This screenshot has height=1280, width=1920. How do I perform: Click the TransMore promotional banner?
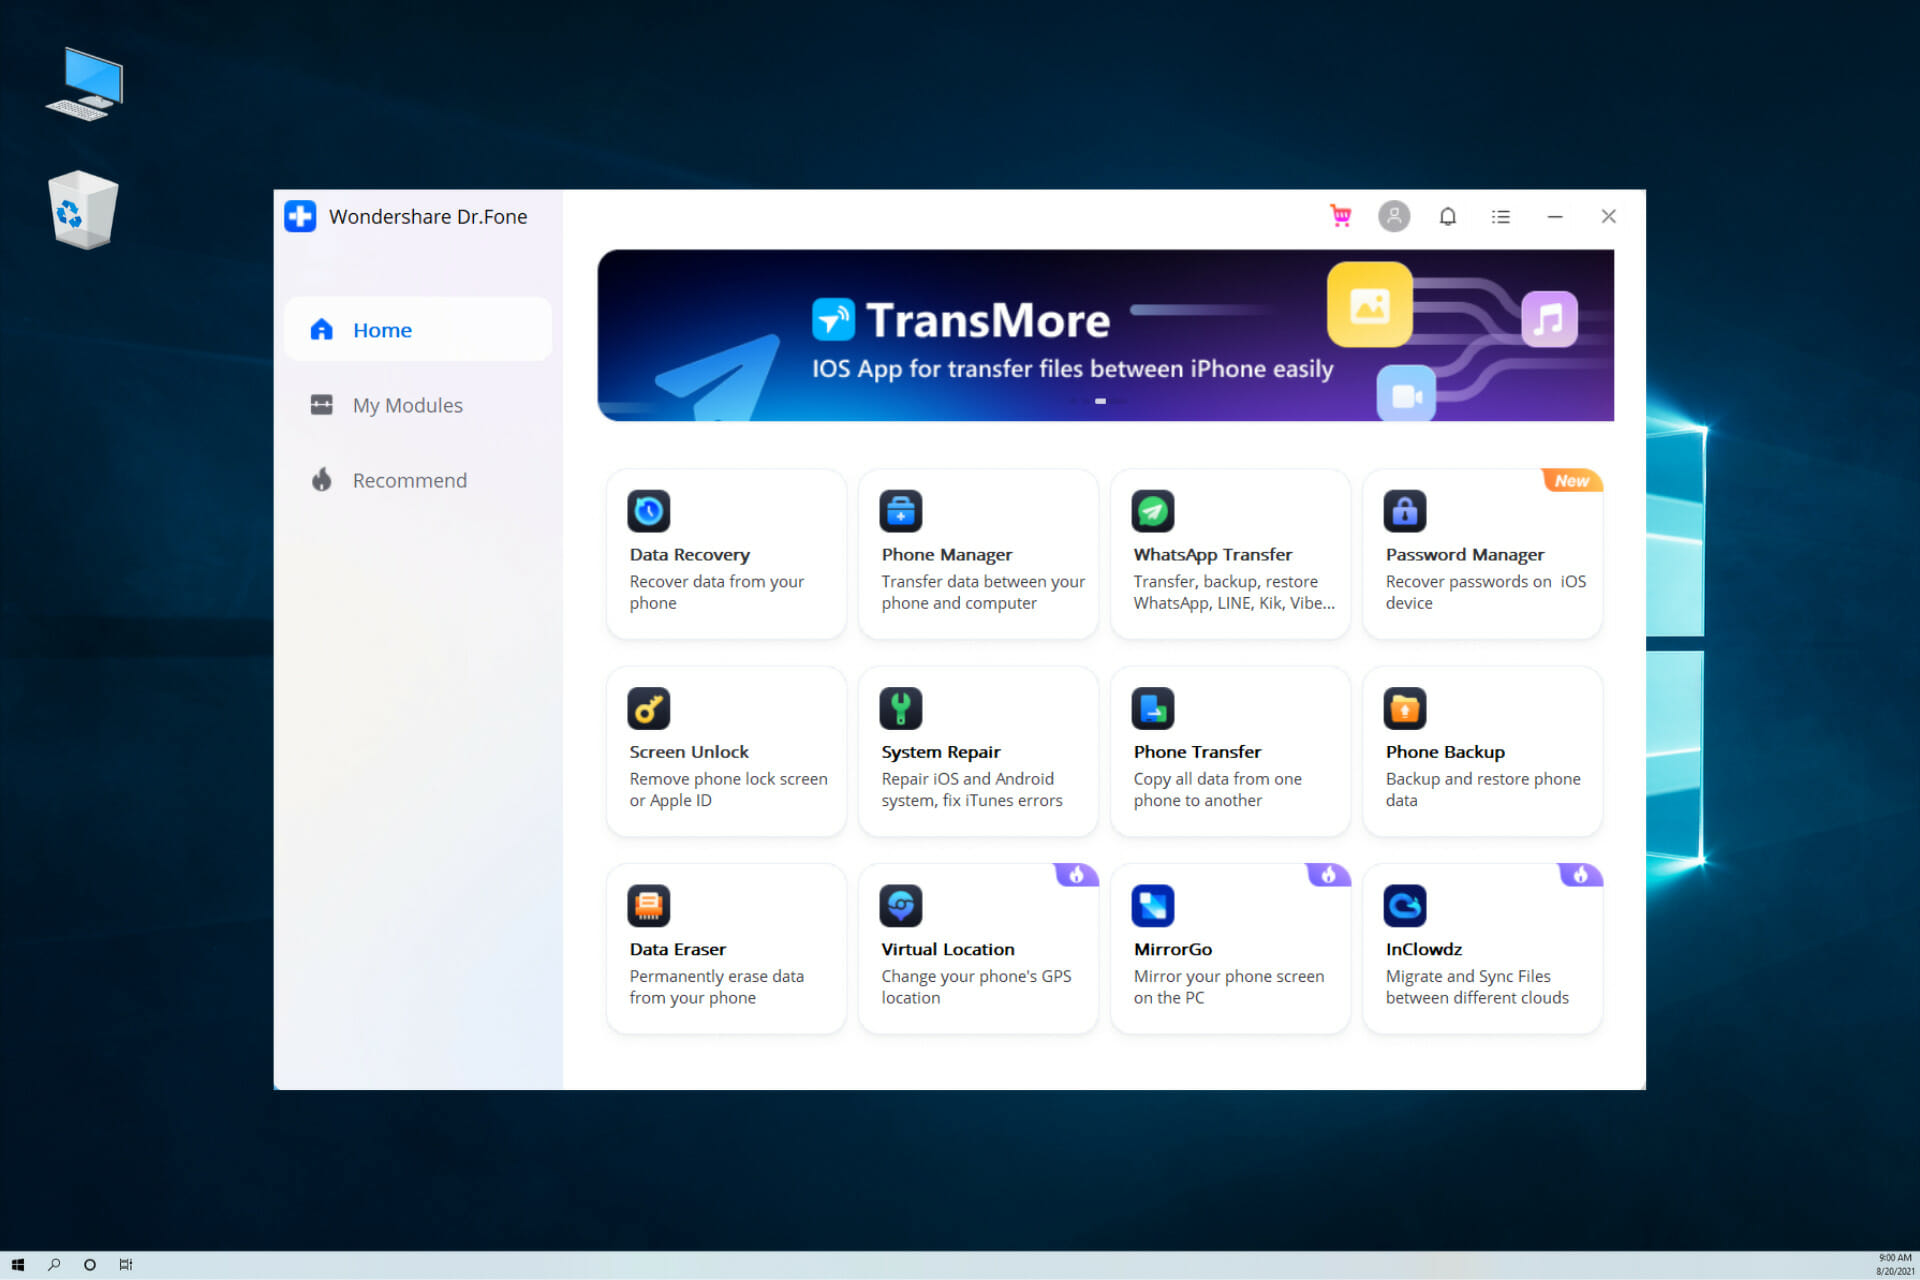1105,335
